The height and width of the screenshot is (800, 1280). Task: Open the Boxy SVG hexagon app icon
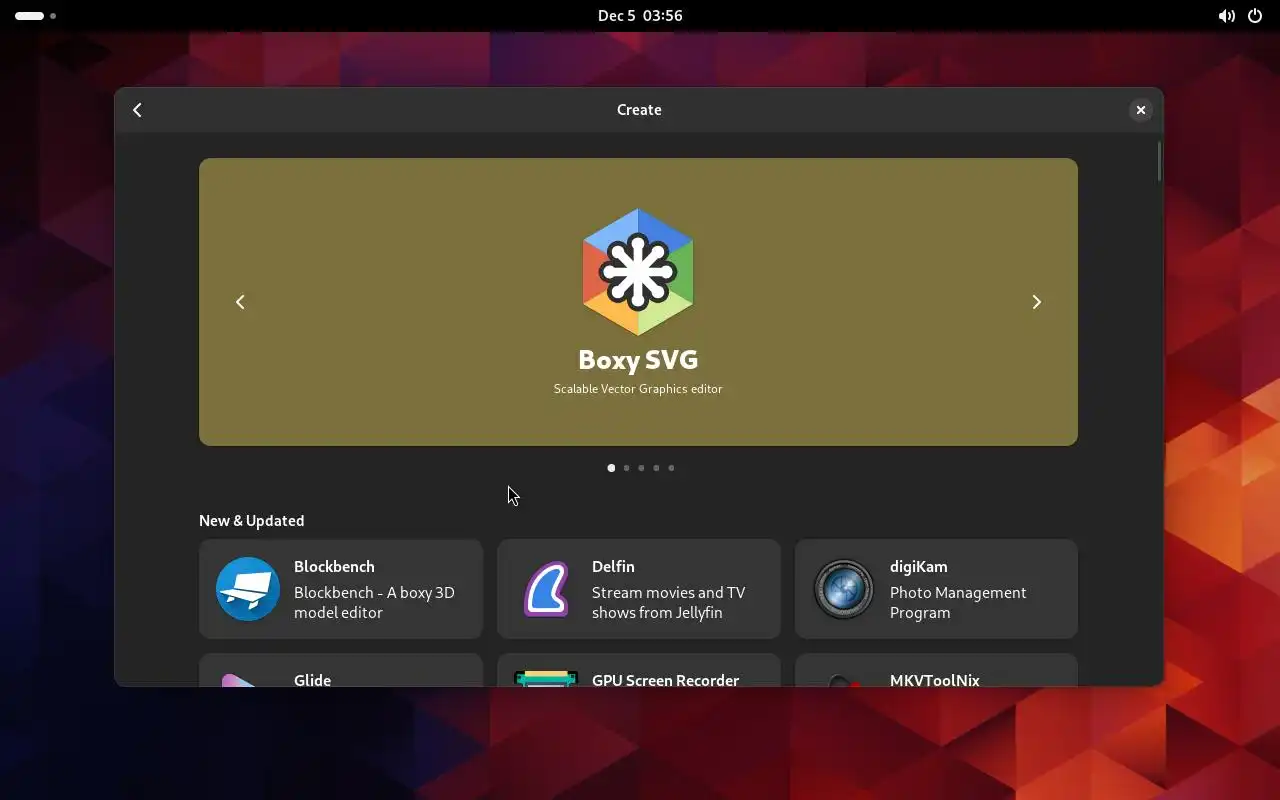(x=638, y=272)
